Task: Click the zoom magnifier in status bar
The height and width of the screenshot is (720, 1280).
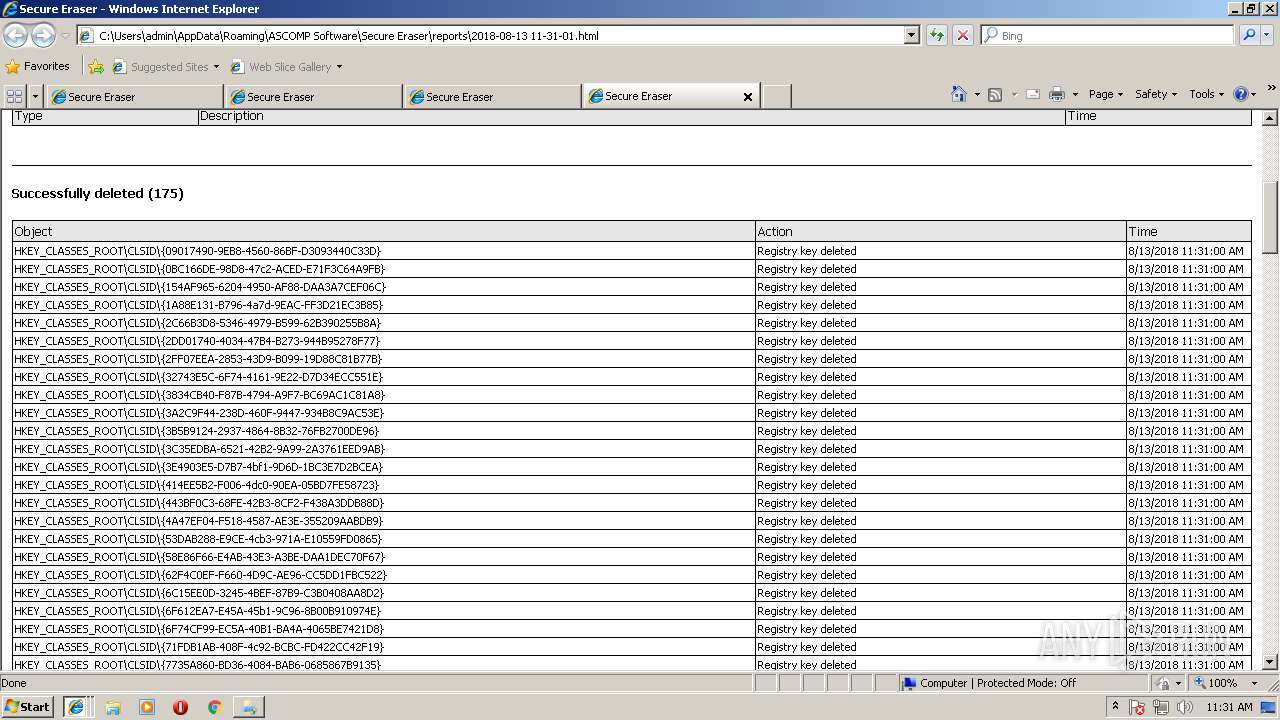Action: point(1199,683)
